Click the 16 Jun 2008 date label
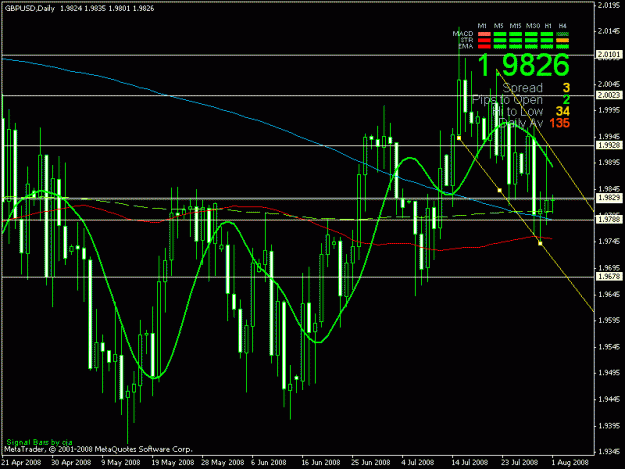This screenshot has width=625, height=469. click(320, 462)
